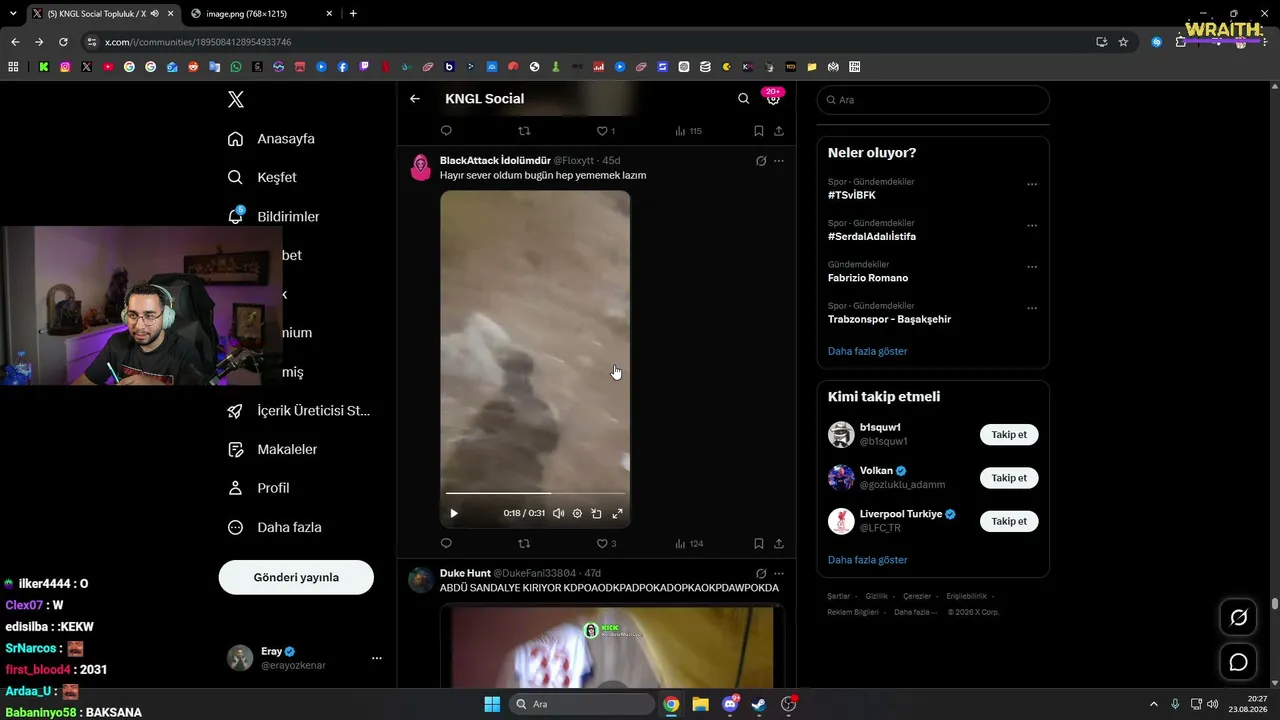Screen dimensions: 1280x720
Task: Reload the current page
Action: 63,42
